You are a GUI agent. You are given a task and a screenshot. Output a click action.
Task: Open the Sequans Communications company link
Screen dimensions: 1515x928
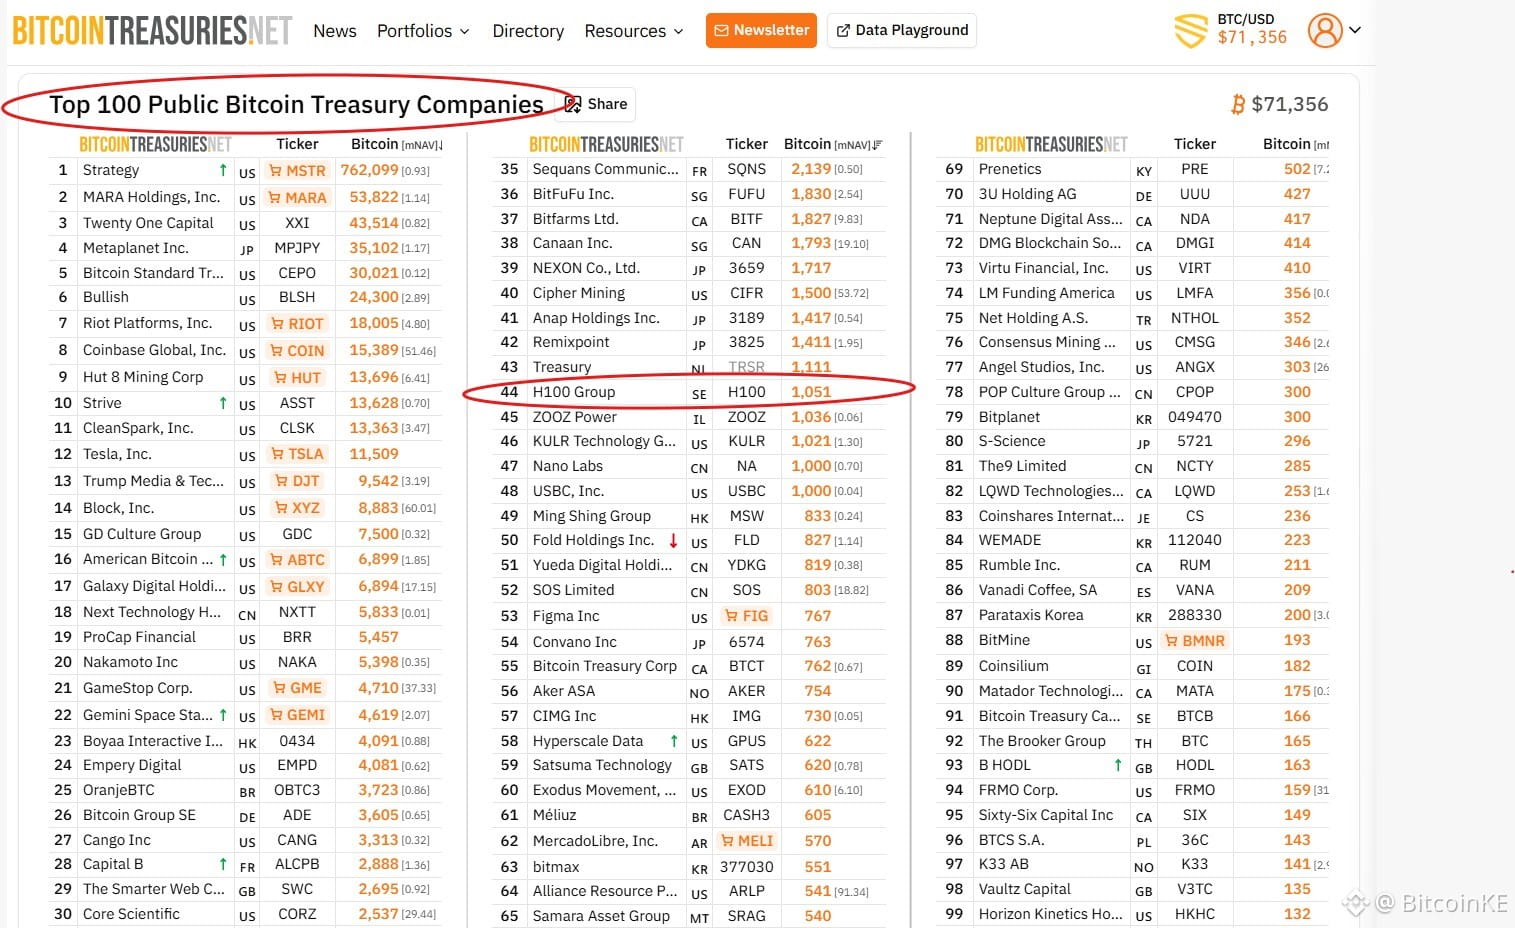[x=605, y=169]
